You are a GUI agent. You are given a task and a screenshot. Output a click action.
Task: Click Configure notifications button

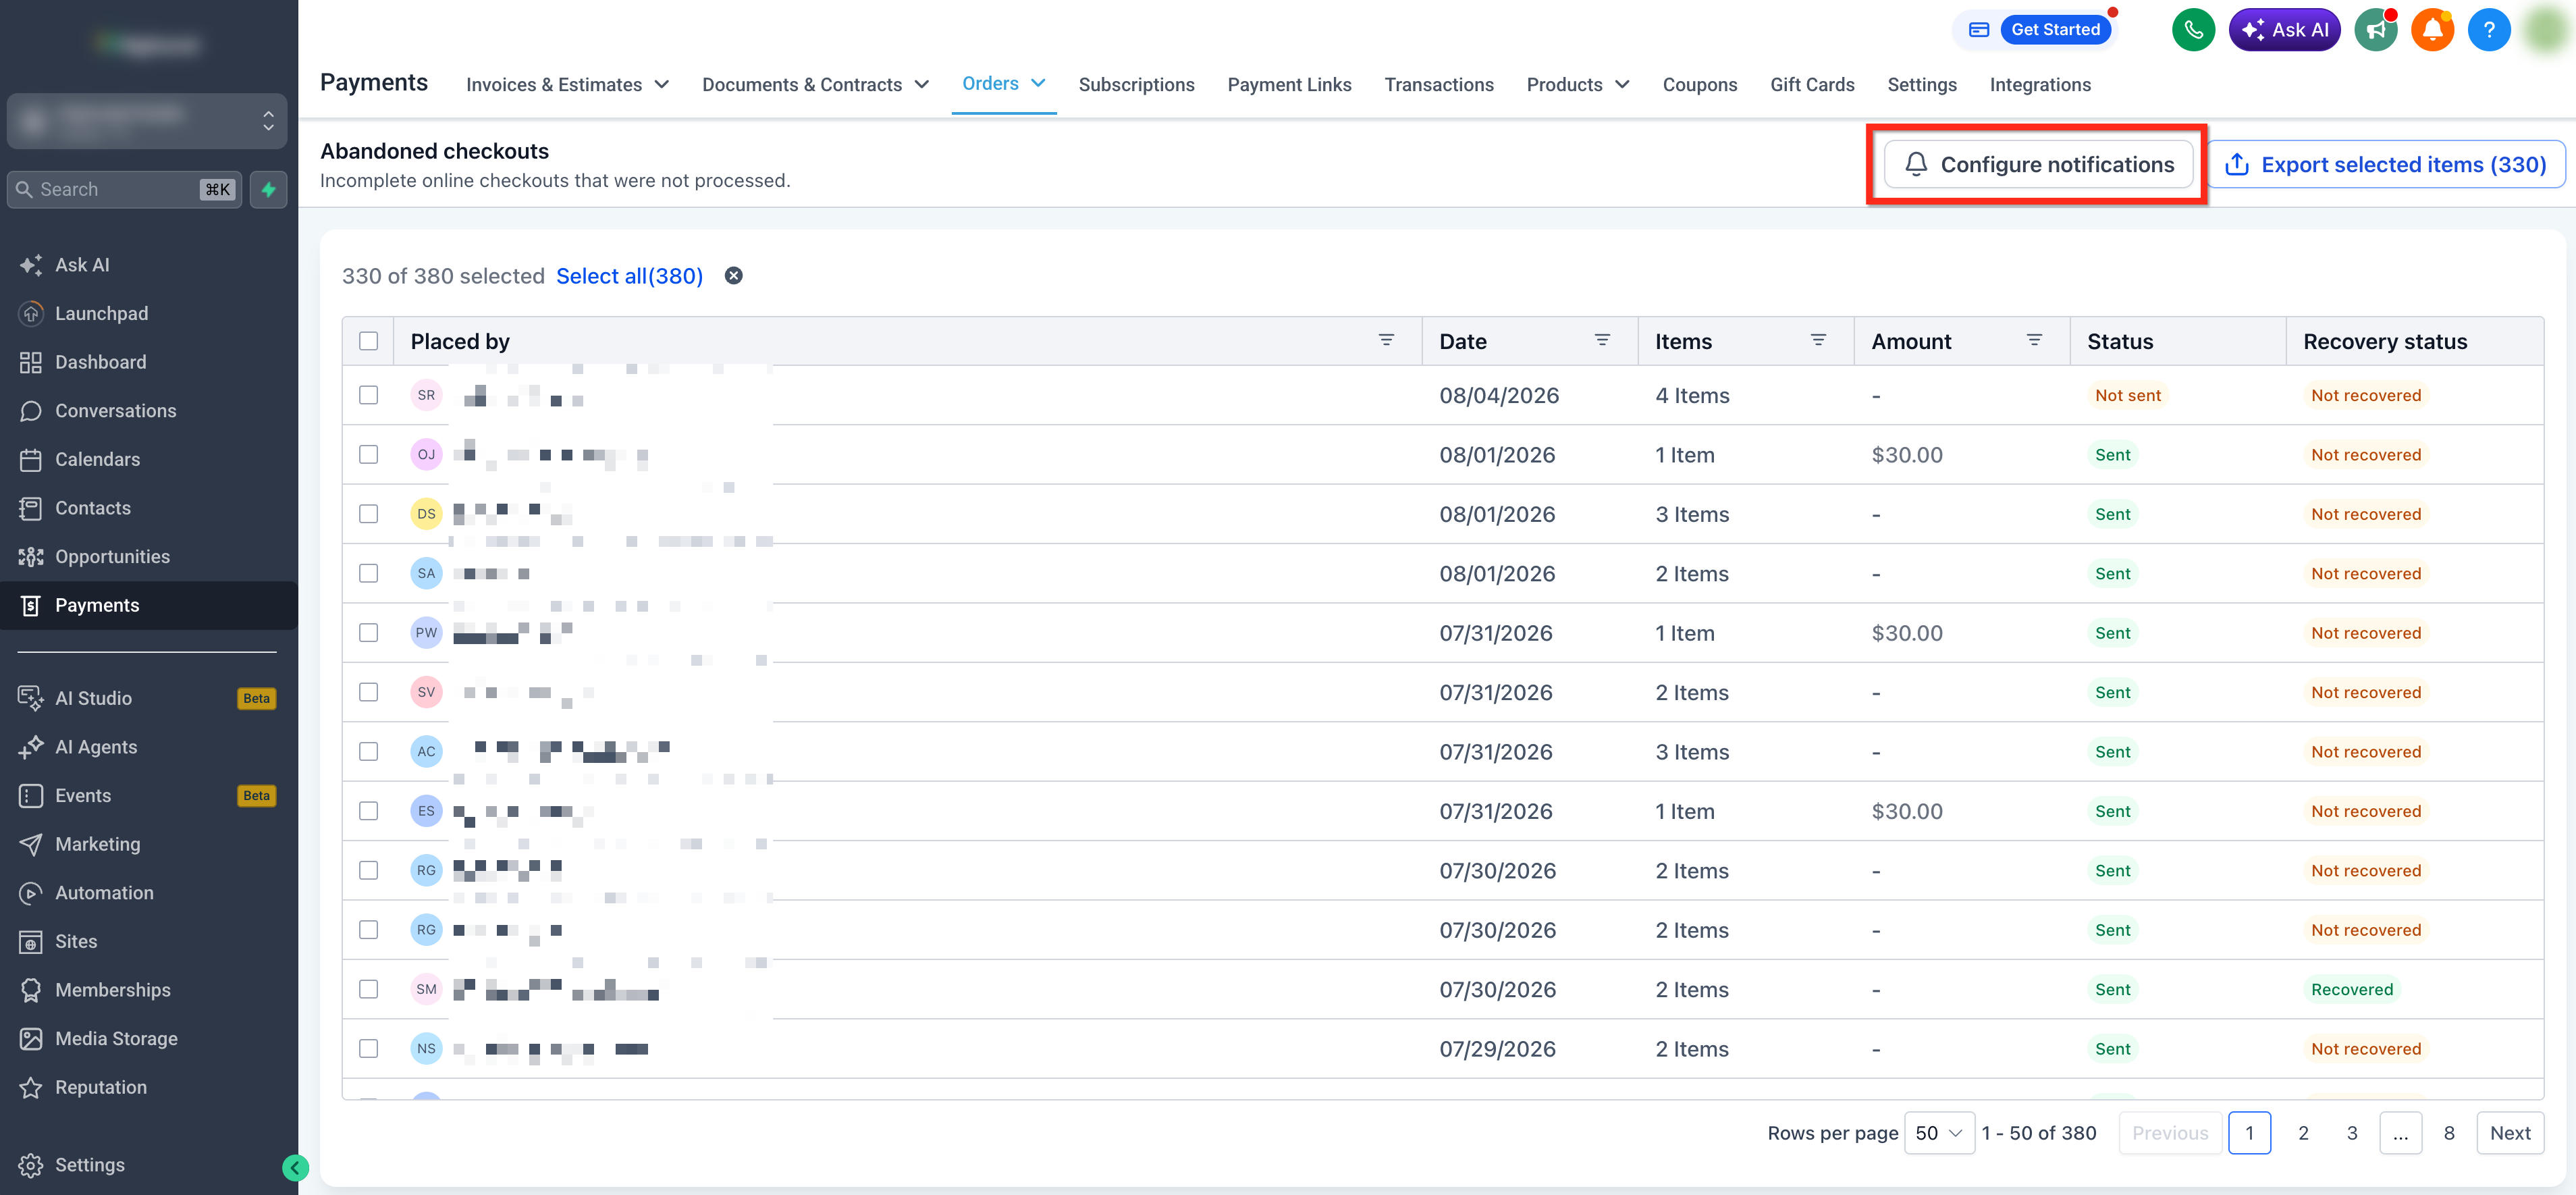[2038, 165]
